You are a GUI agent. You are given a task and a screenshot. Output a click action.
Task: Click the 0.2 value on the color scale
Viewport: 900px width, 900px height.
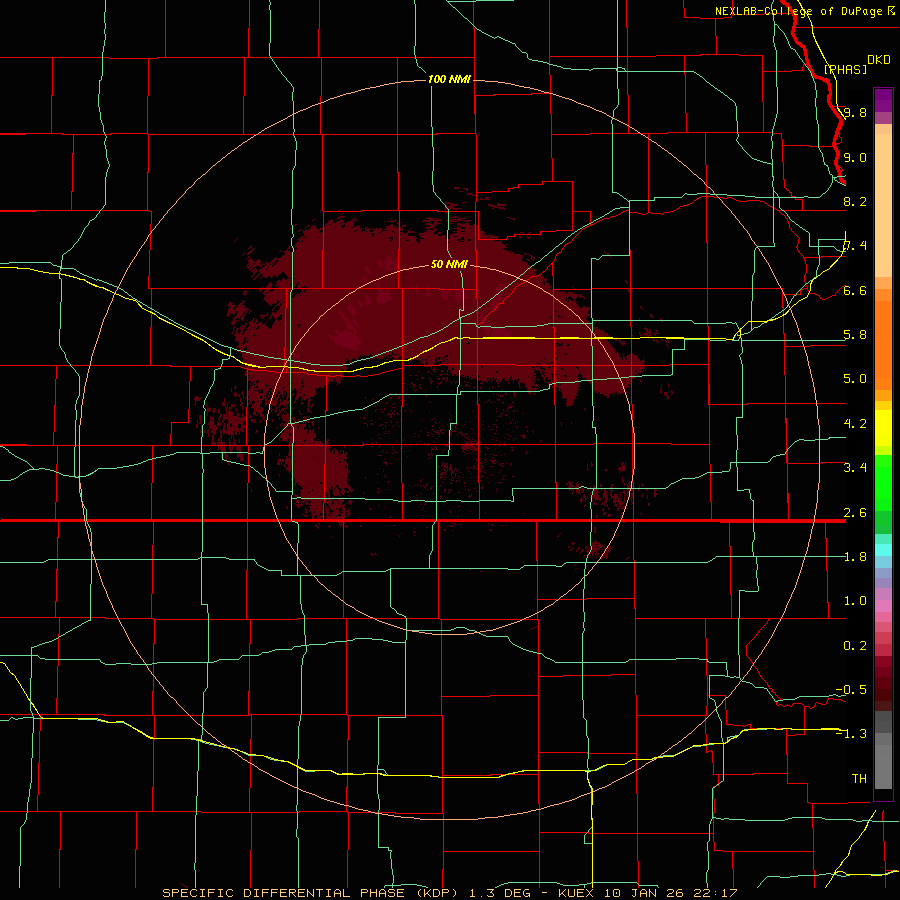tap(855, 646)
